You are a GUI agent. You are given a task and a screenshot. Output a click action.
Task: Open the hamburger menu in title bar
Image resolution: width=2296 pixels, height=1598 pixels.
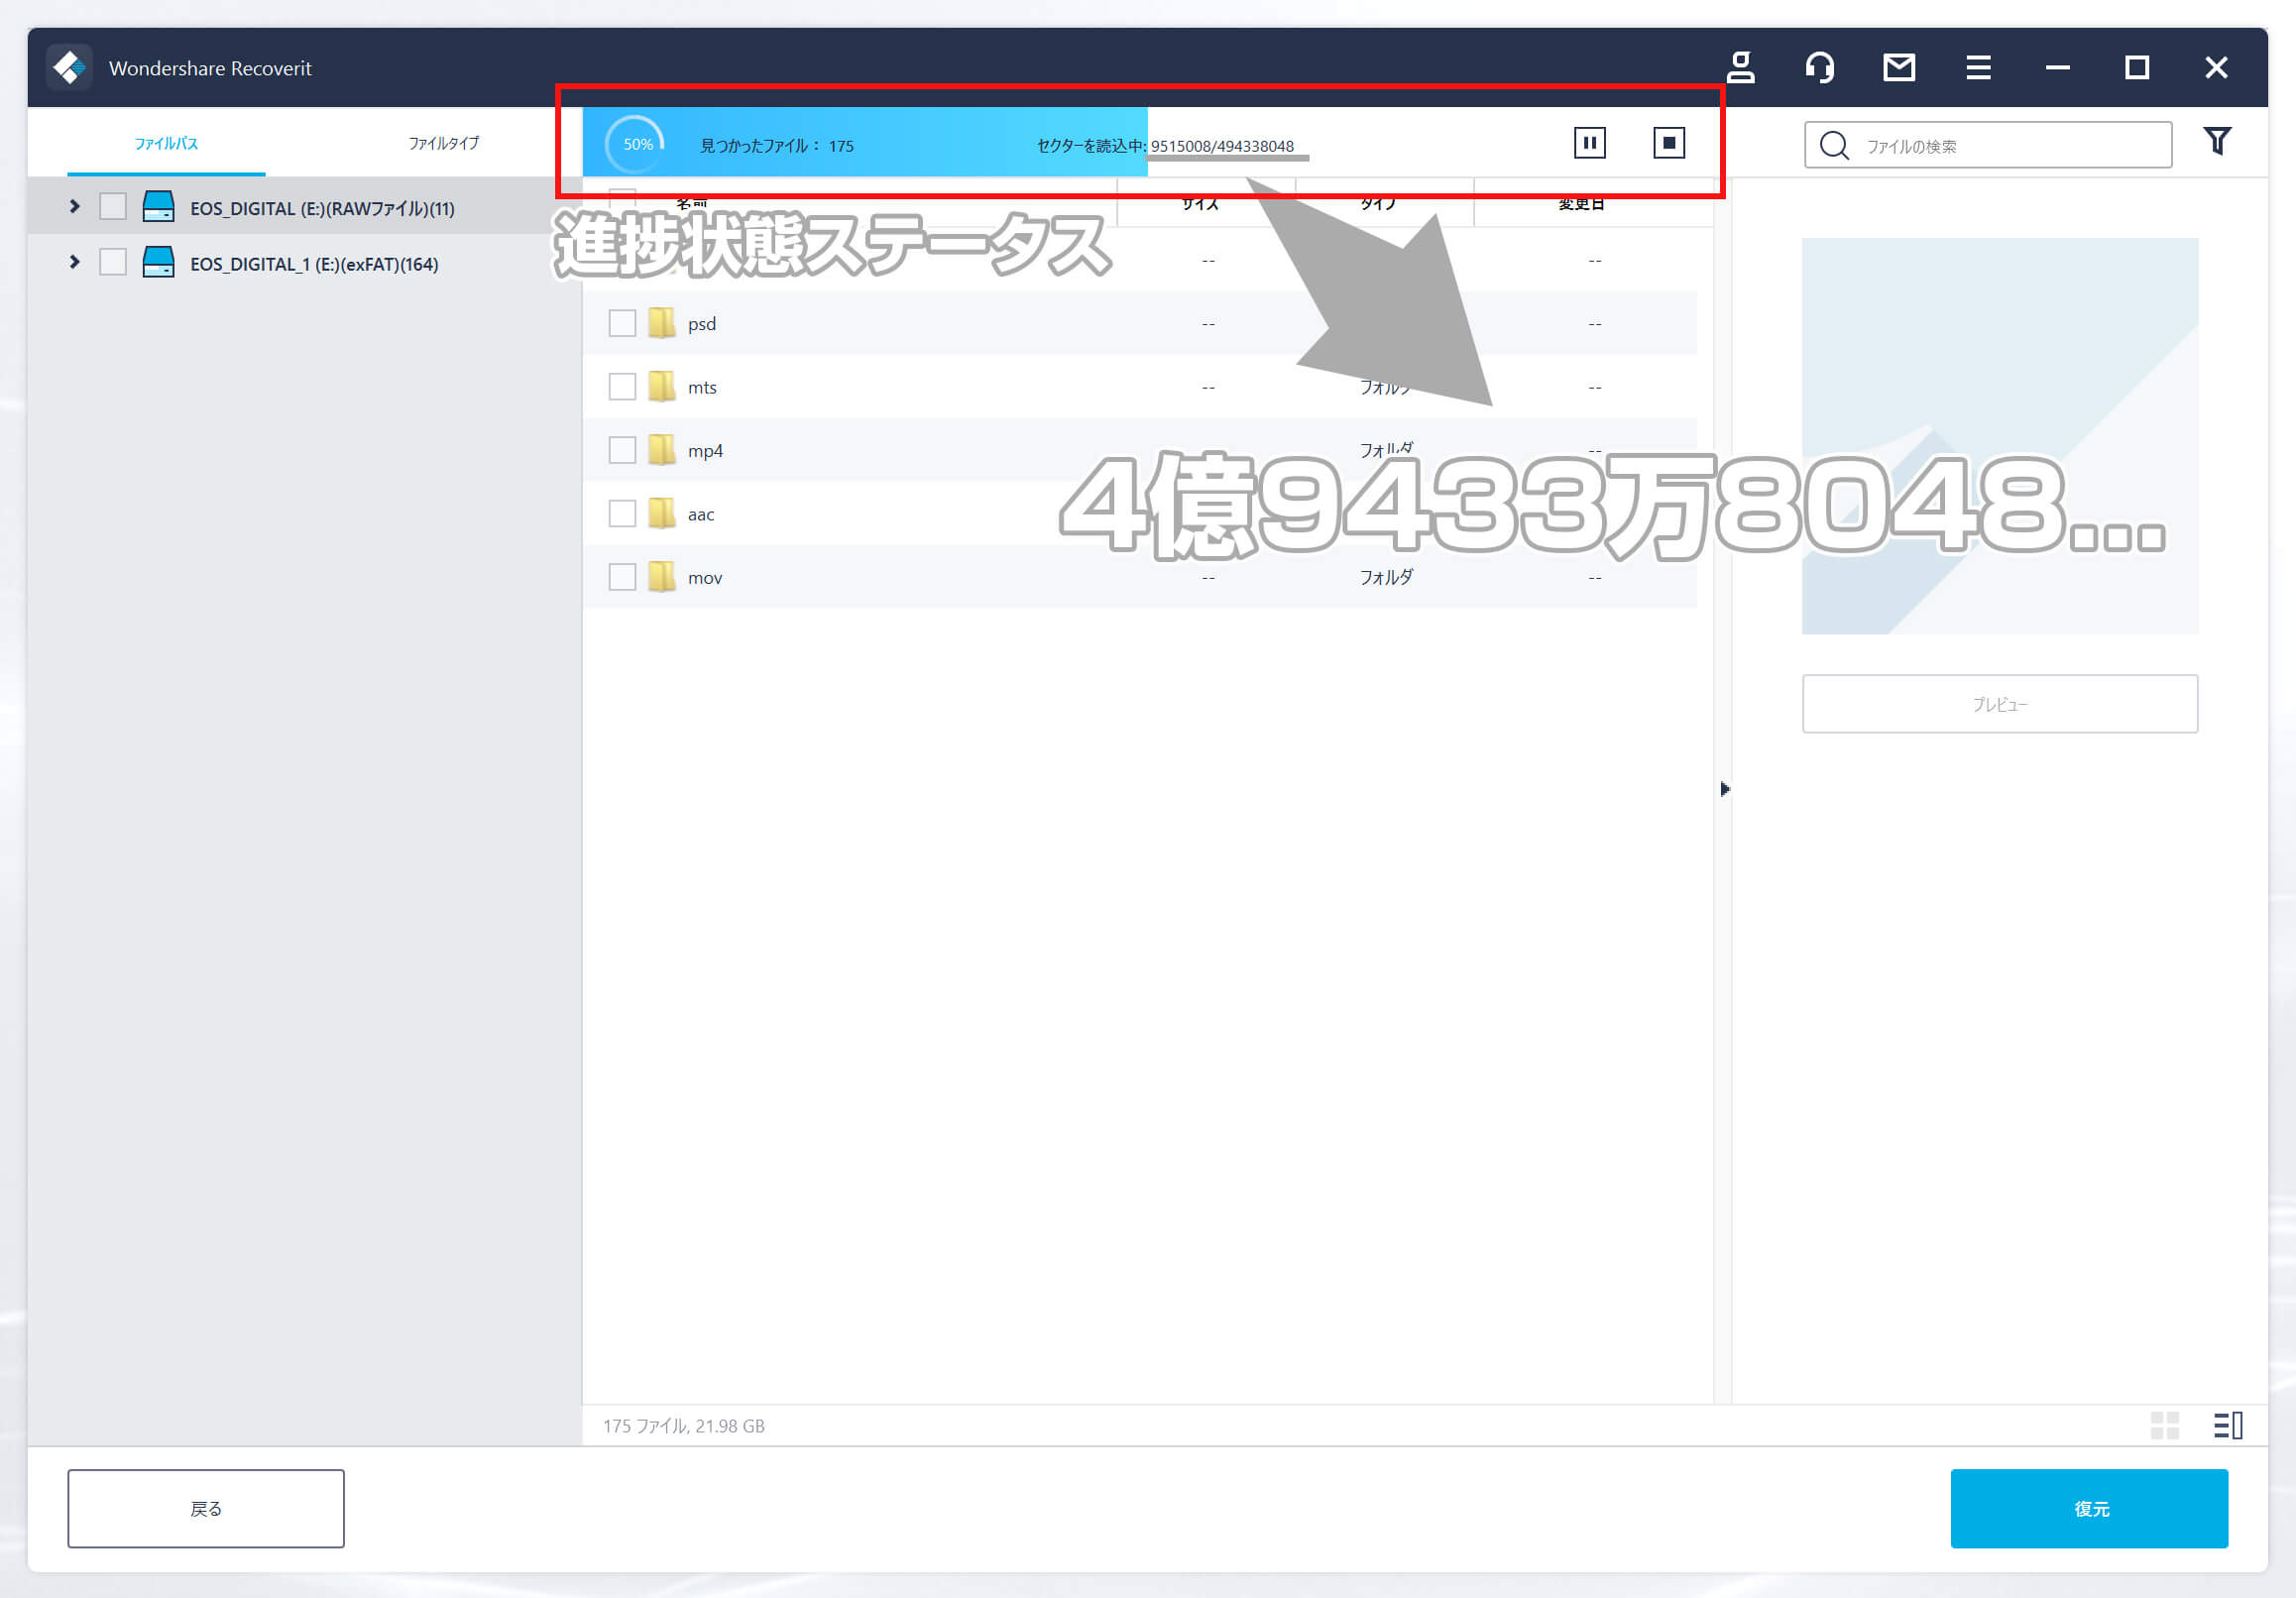click(1978, 67)
